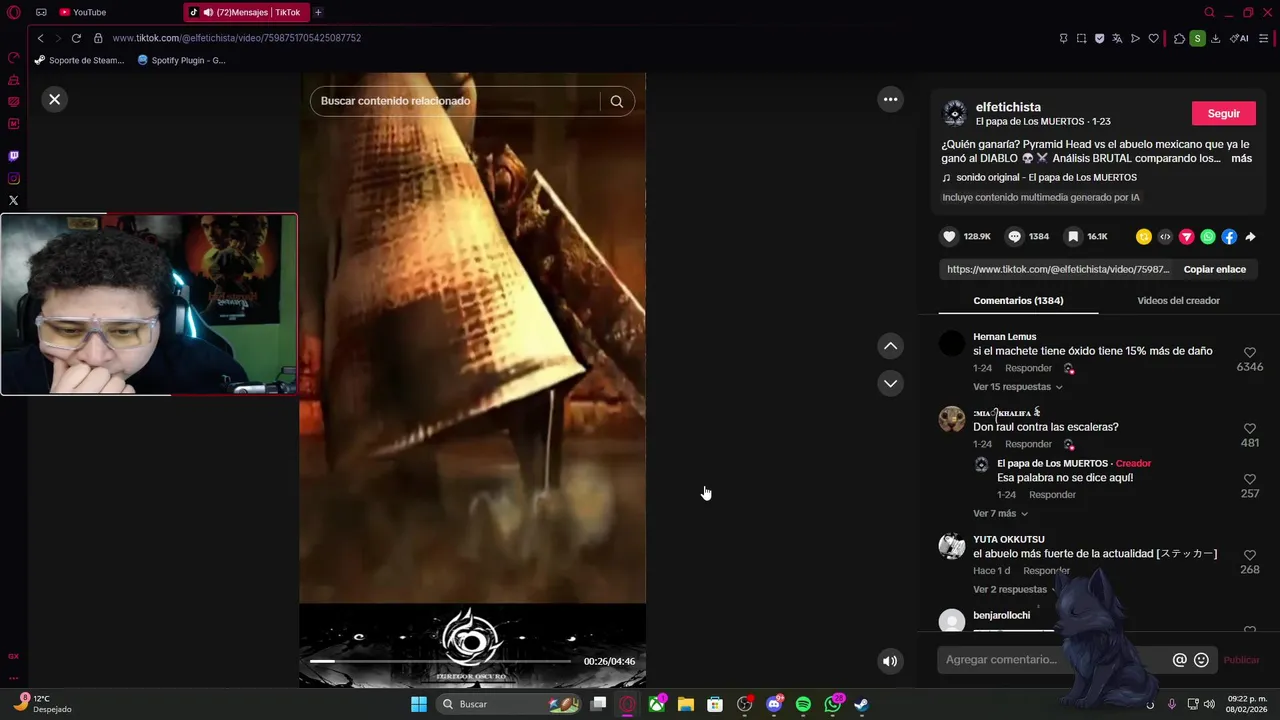This screenshot has height=720, width=1280.
Task: Open a new browser tab with plus
Action: 318,12
